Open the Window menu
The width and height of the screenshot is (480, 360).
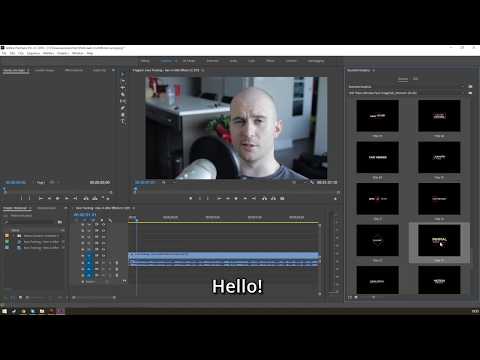[x=78, y=53]
